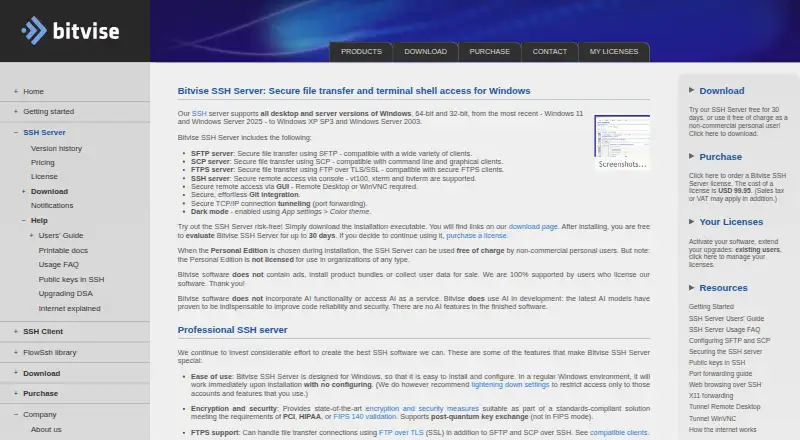Open License in the sidebar
800x440 pixels.
point(44,177)
